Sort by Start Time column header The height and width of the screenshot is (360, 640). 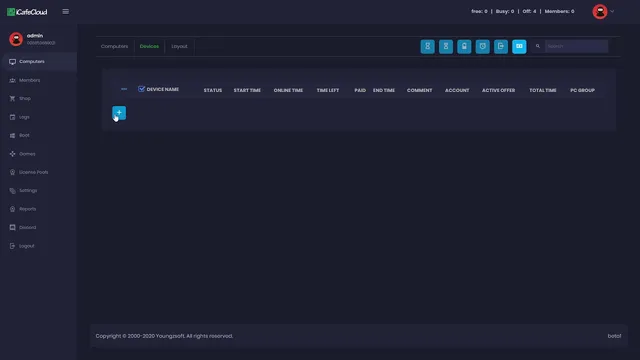click(x=247, y=90)
